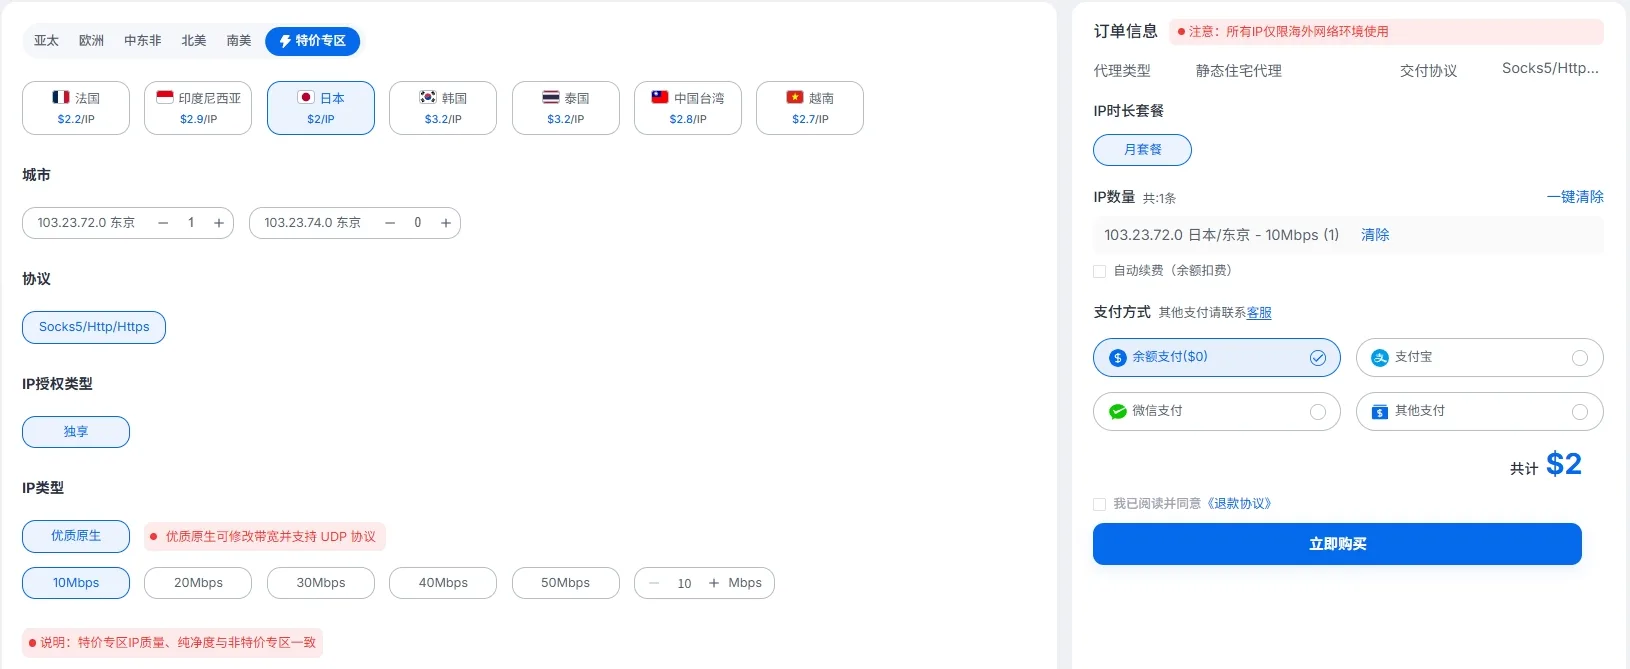Open the 《退款协议》 link
1630x669 pixels.
(1238, 504)
